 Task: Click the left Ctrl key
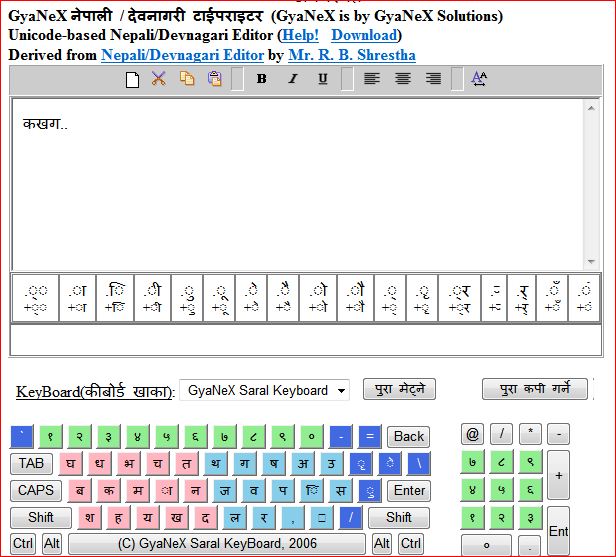[x=23, y=544]
